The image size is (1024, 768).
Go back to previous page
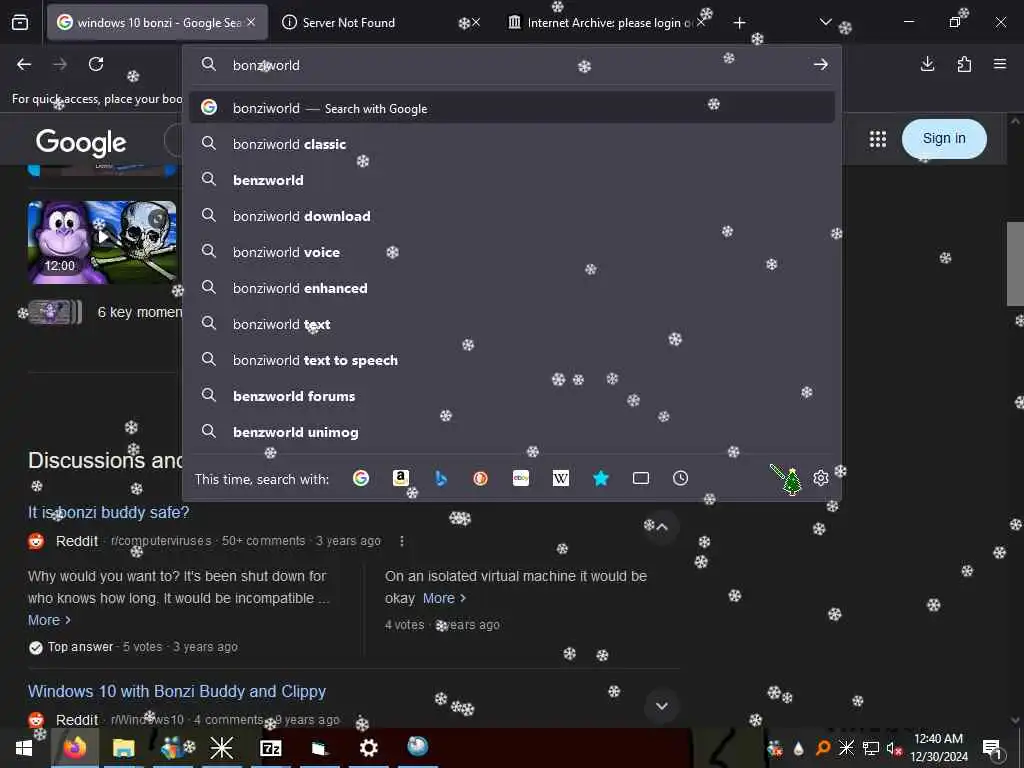(x=24, y=64)
